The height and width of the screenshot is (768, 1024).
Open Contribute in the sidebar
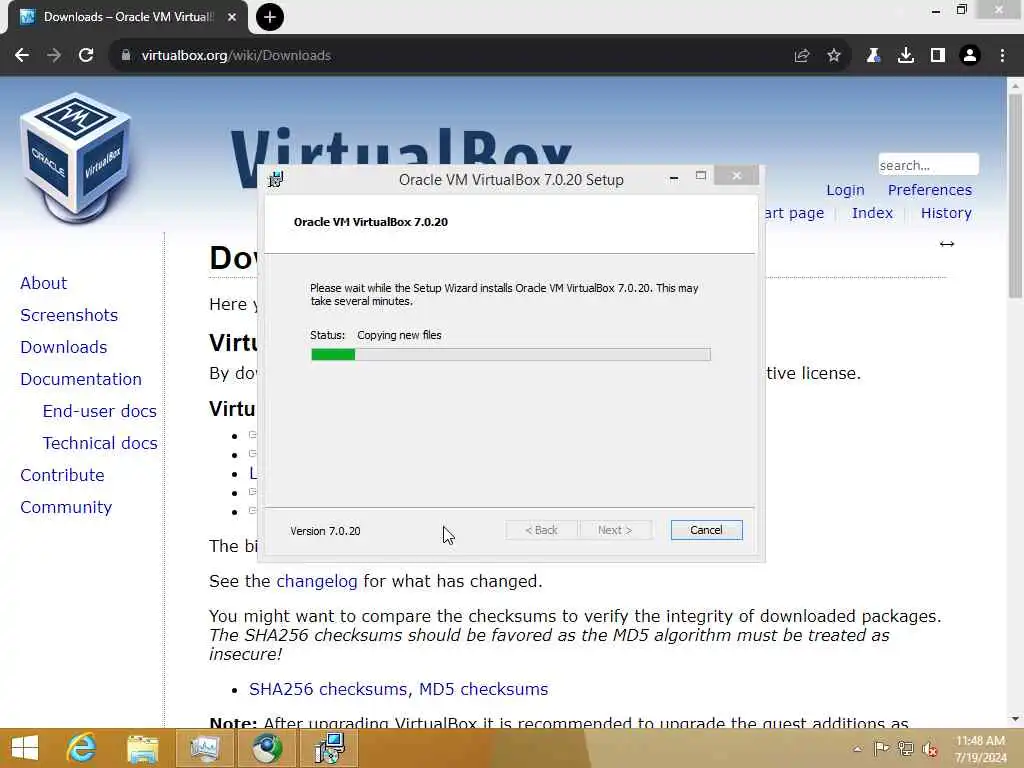click(x=62, y=475)
